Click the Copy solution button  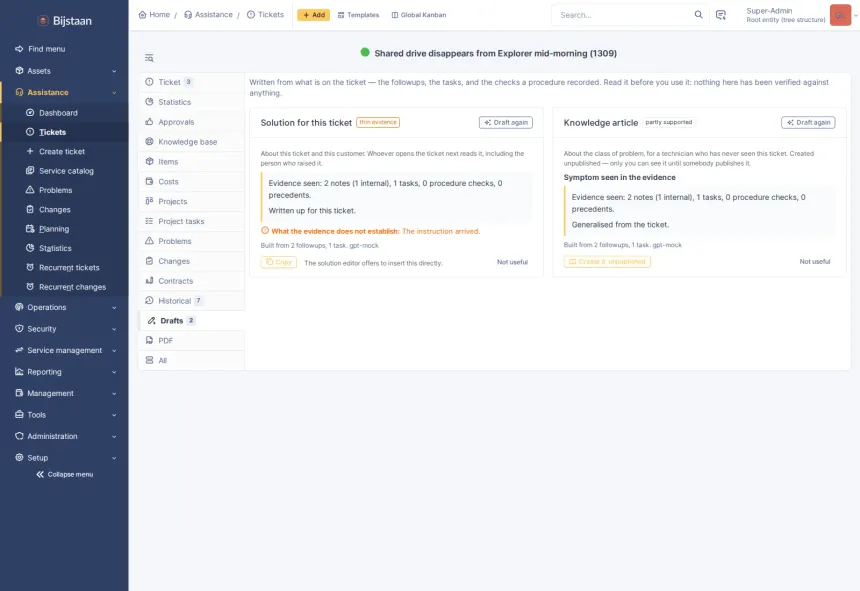[x=279, y=262]
